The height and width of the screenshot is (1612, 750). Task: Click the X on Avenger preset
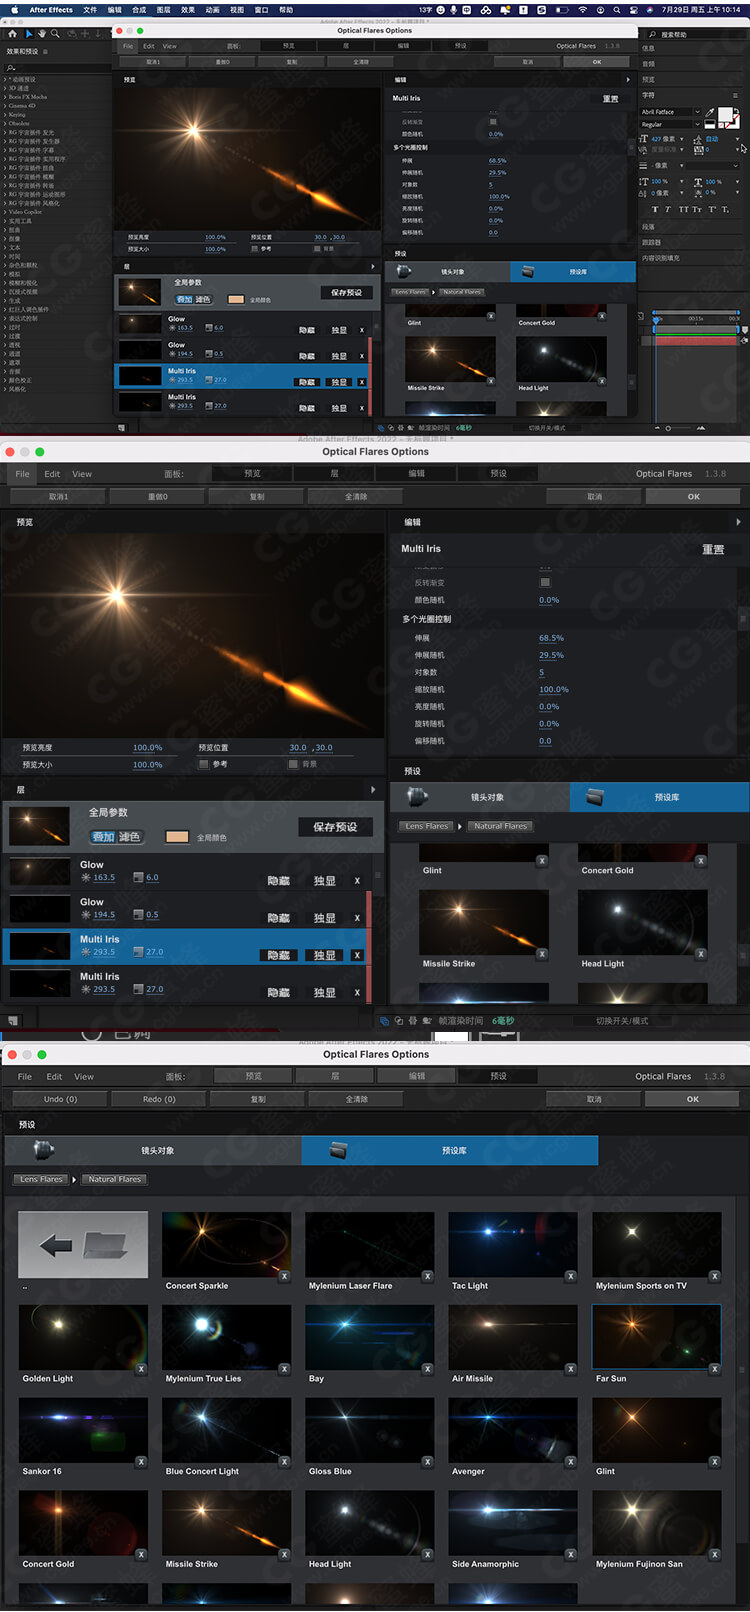point(571,1462)
